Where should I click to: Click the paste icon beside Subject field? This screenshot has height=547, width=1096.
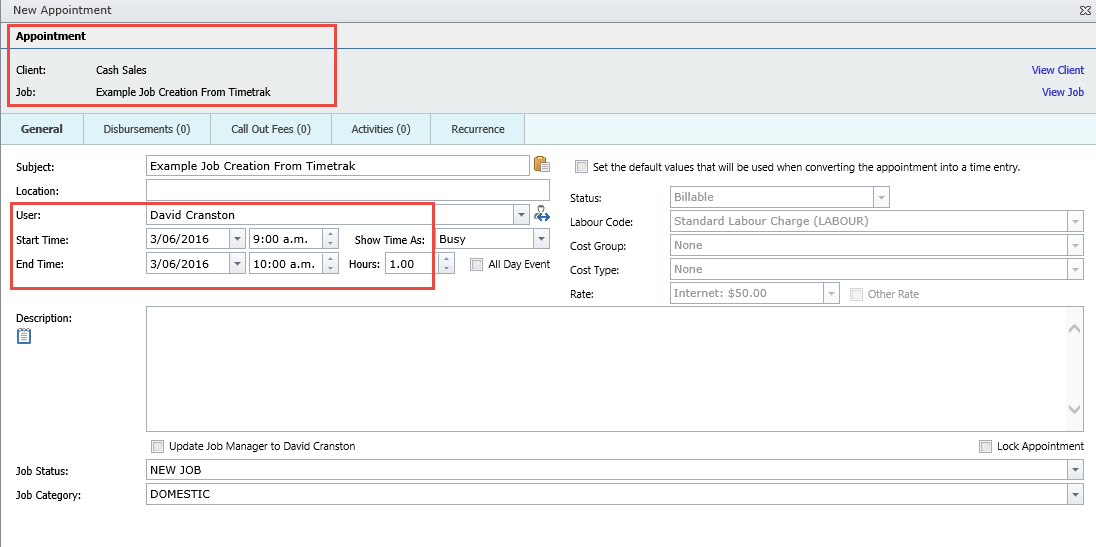pyautogui.click(x=542, y=164)
